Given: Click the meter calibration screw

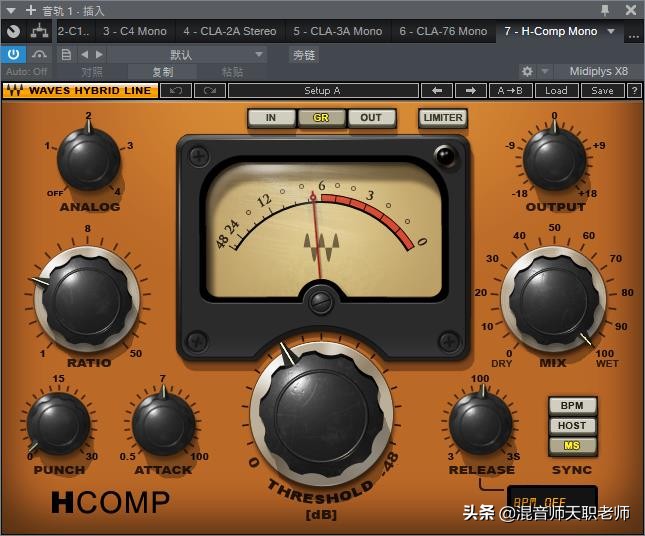Looking at the screenshot, I should pos(321,302).
